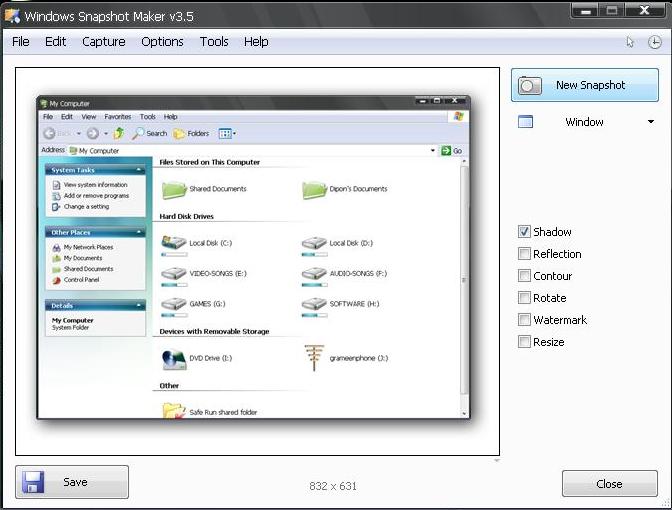672x510 pixels.
Task: Open the Address bar dropdown arrow
Action: click(x=432, y=150)
